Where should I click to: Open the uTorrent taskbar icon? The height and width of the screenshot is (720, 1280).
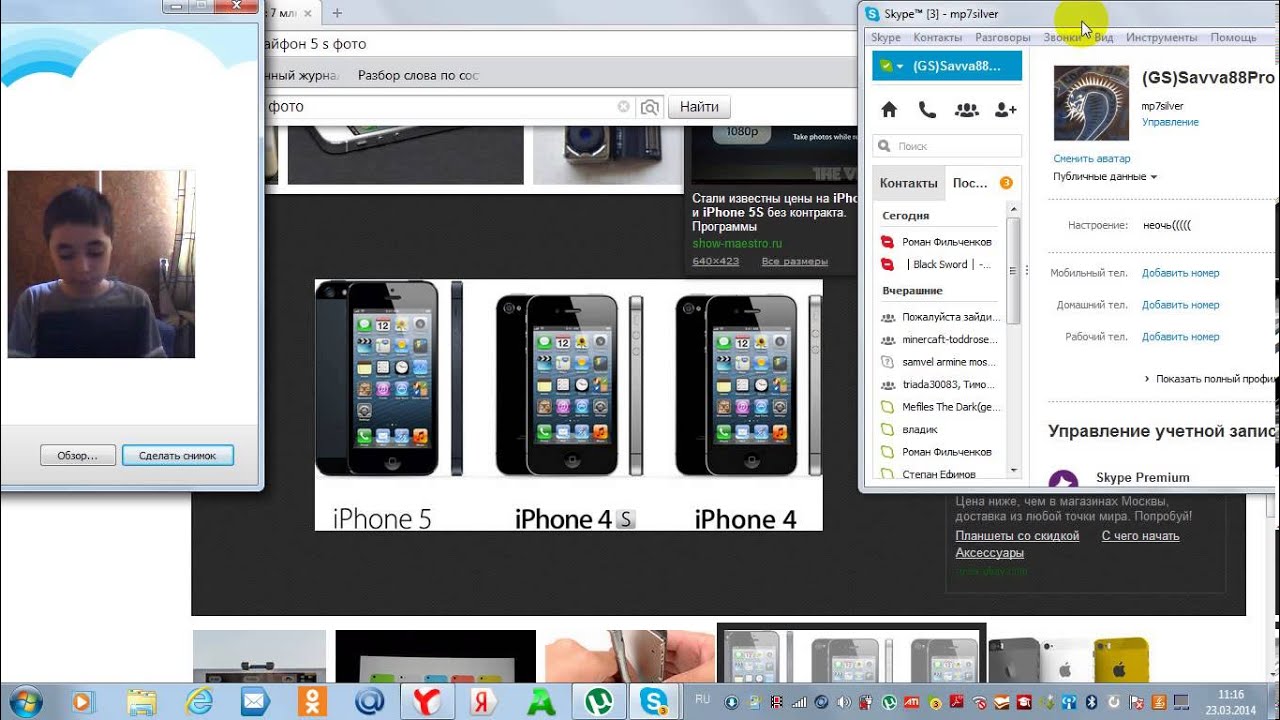600,702
